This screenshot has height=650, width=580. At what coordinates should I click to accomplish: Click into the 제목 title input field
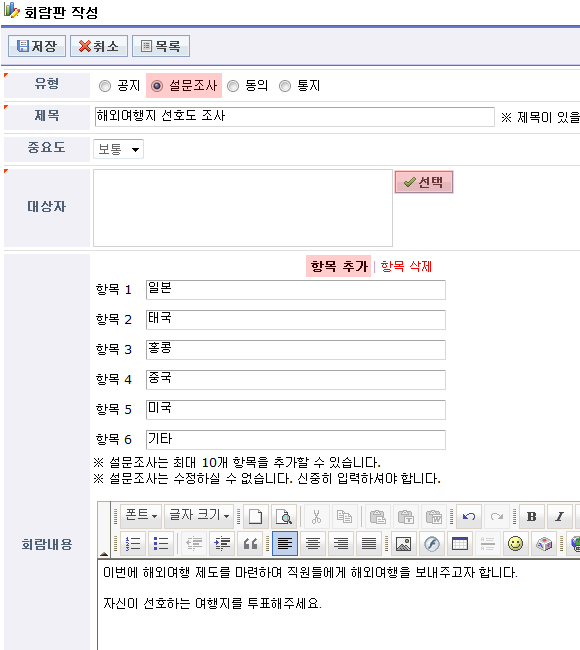[x=294, y=117]
